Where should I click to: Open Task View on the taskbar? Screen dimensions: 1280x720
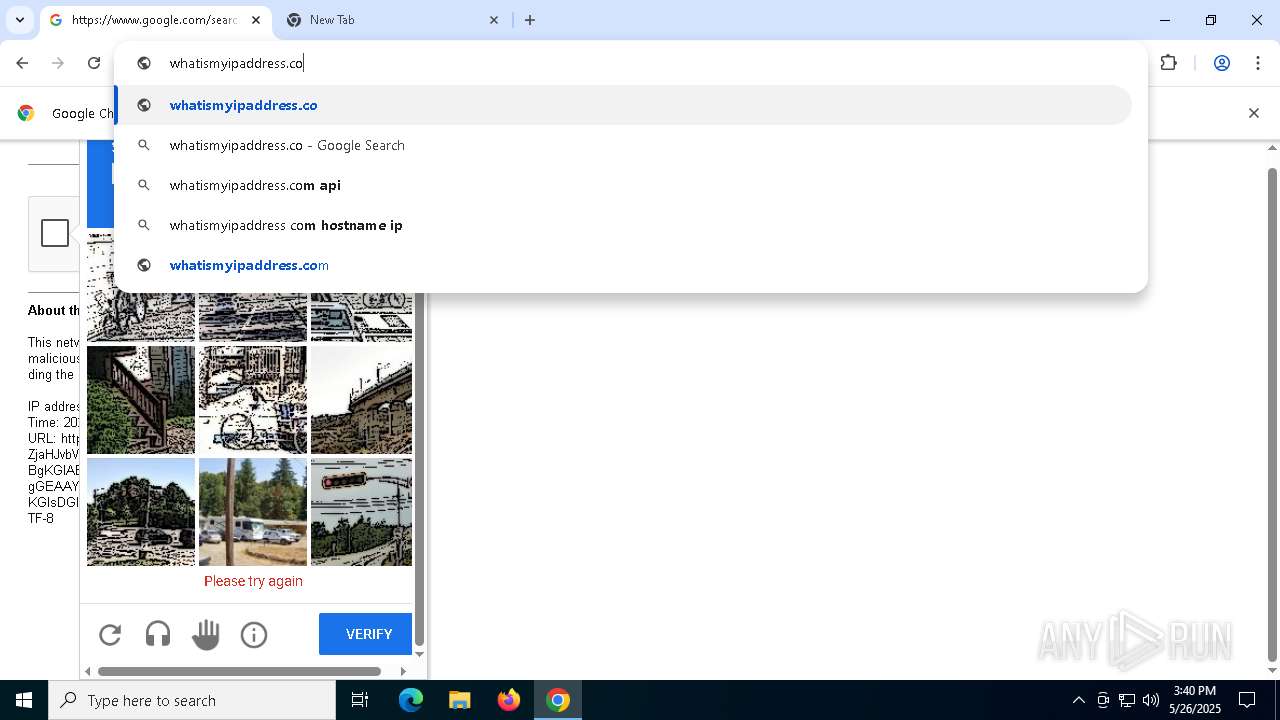360,700
